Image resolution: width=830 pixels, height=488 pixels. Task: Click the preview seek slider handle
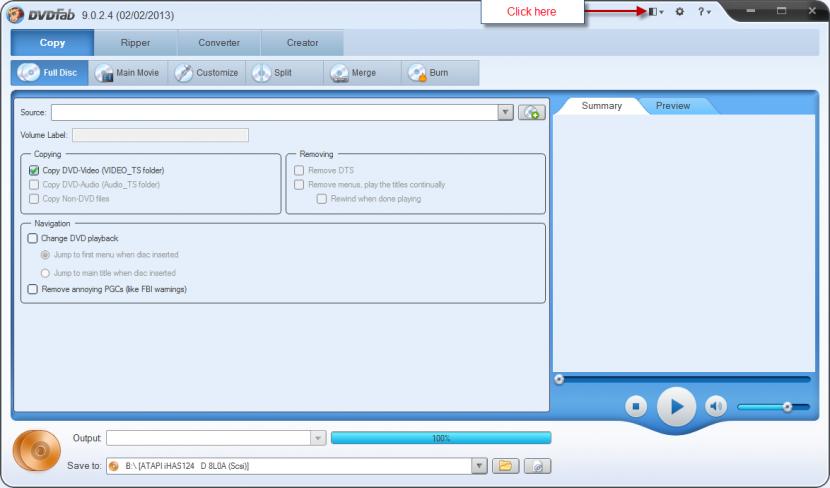click(x=559, y=379)
